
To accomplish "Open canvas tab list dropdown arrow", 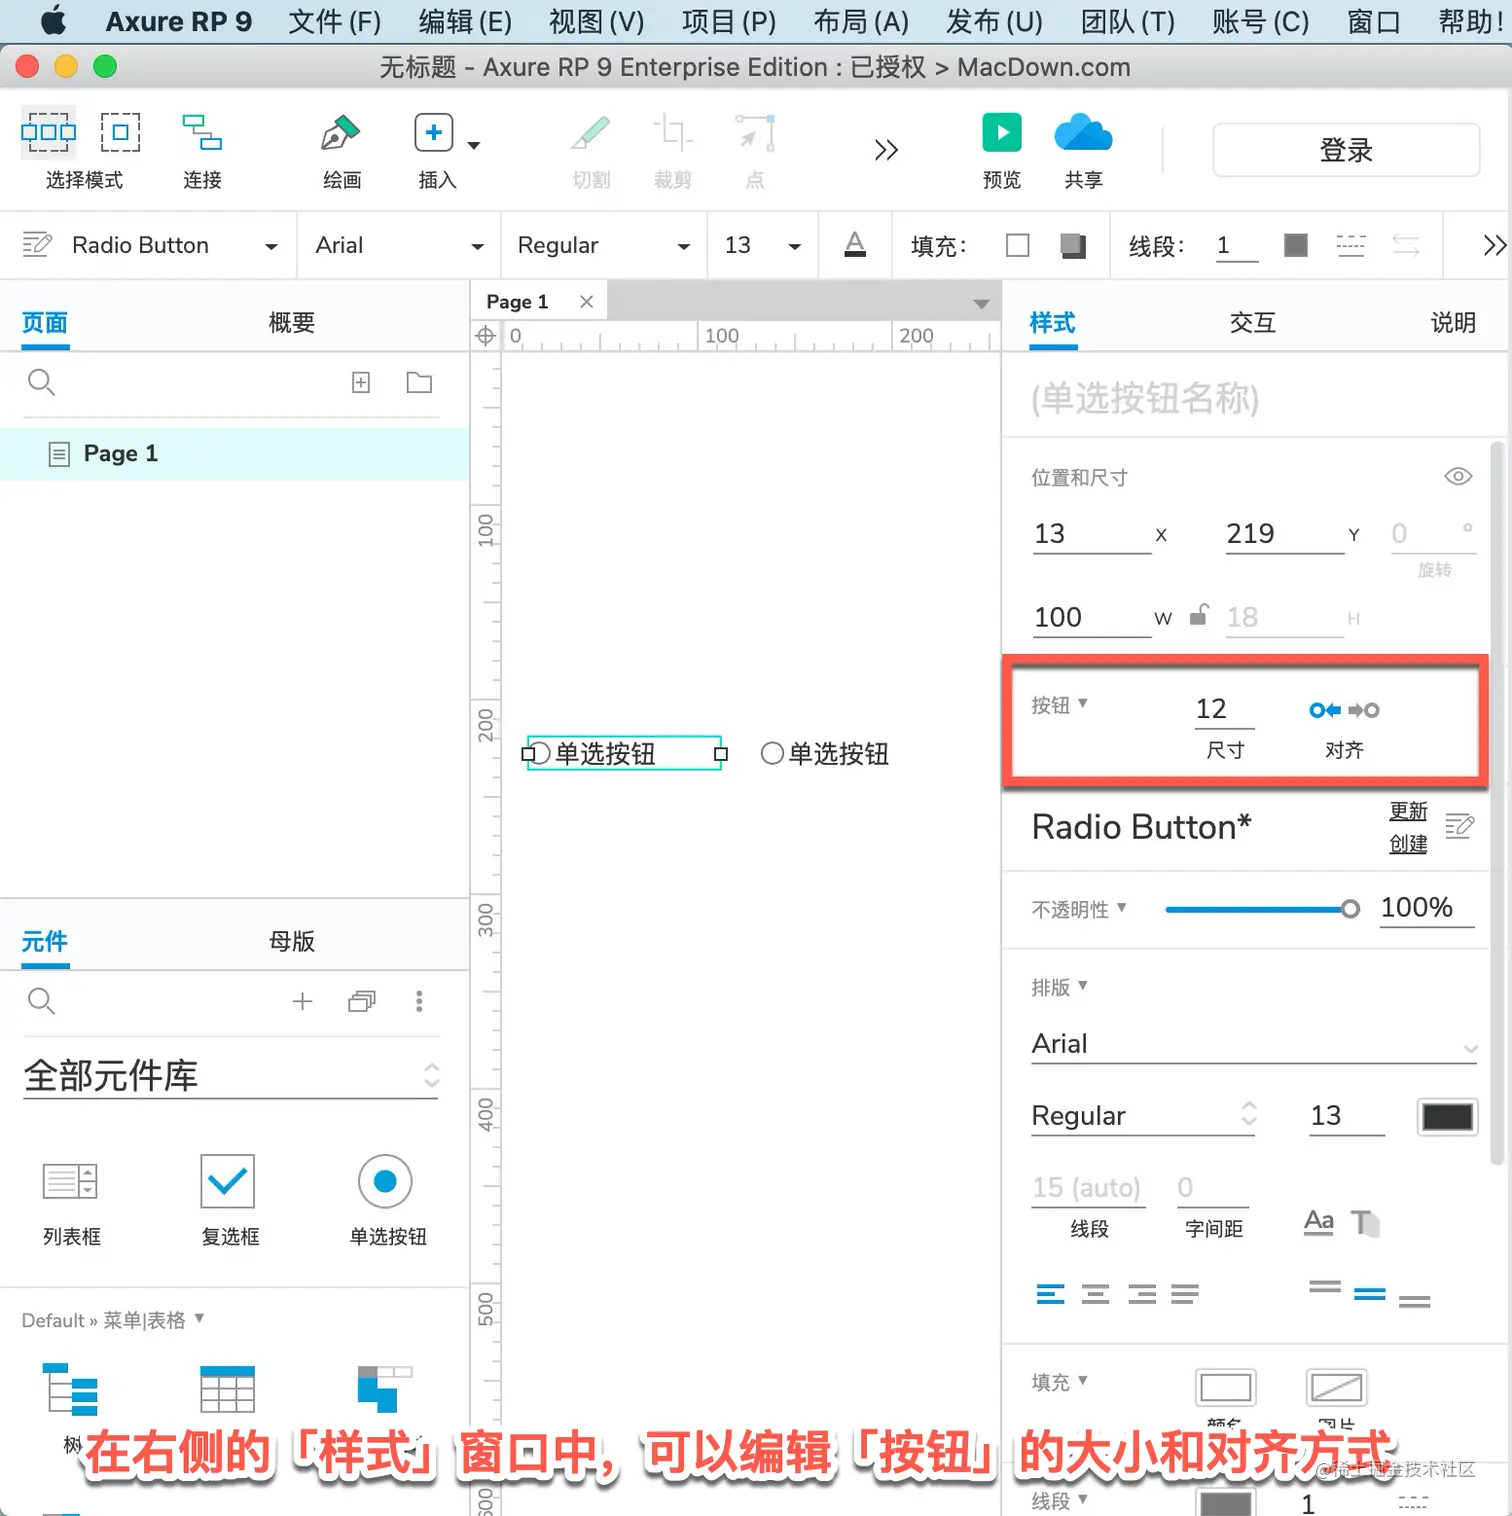I will click(x=981, y=303).
